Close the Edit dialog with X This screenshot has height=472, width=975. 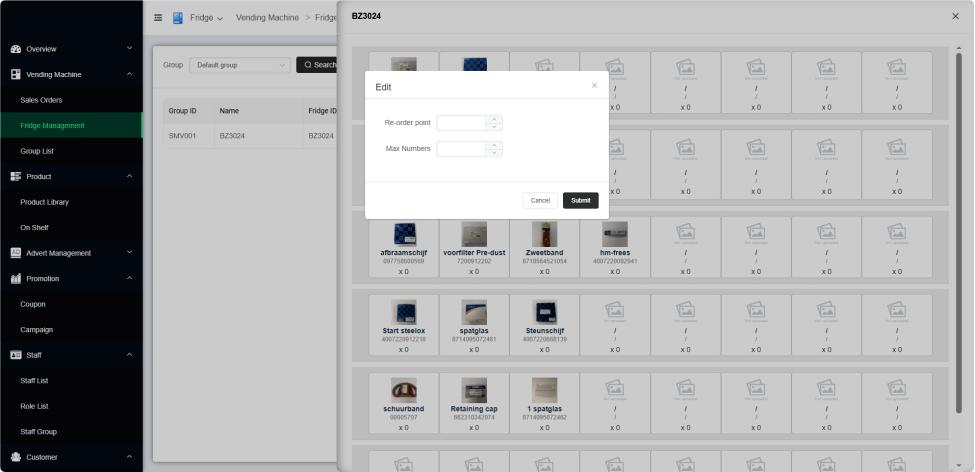click(594, 85)
